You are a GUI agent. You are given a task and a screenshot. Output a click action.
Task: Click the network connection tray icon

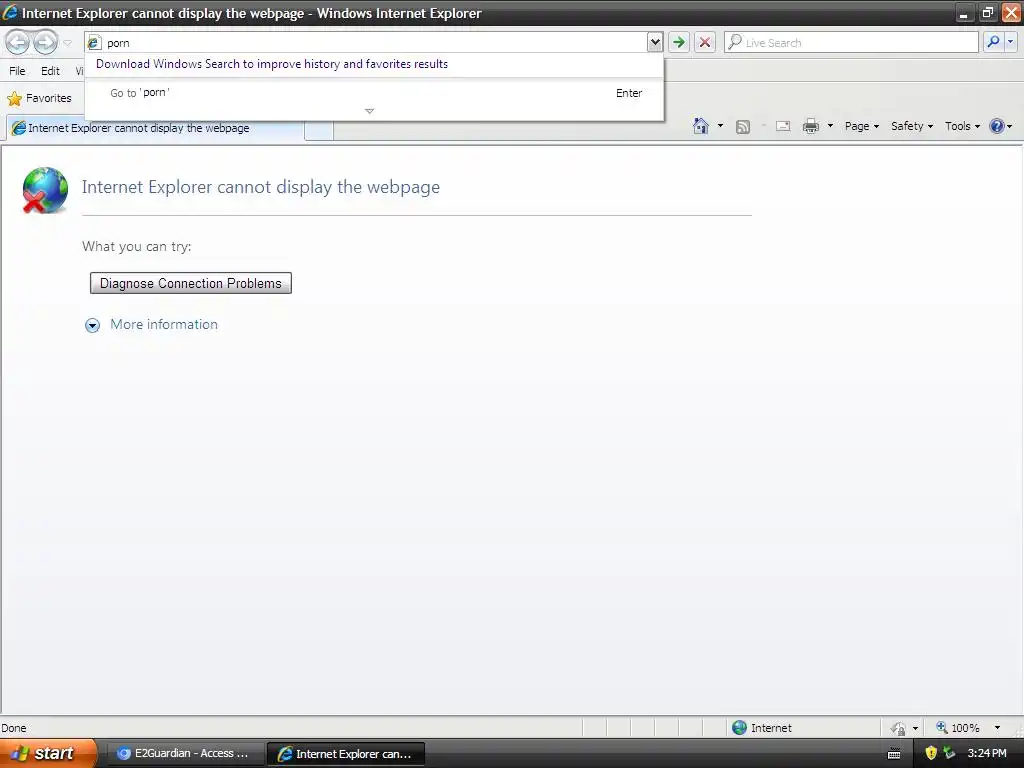click(x=949, y=753)
